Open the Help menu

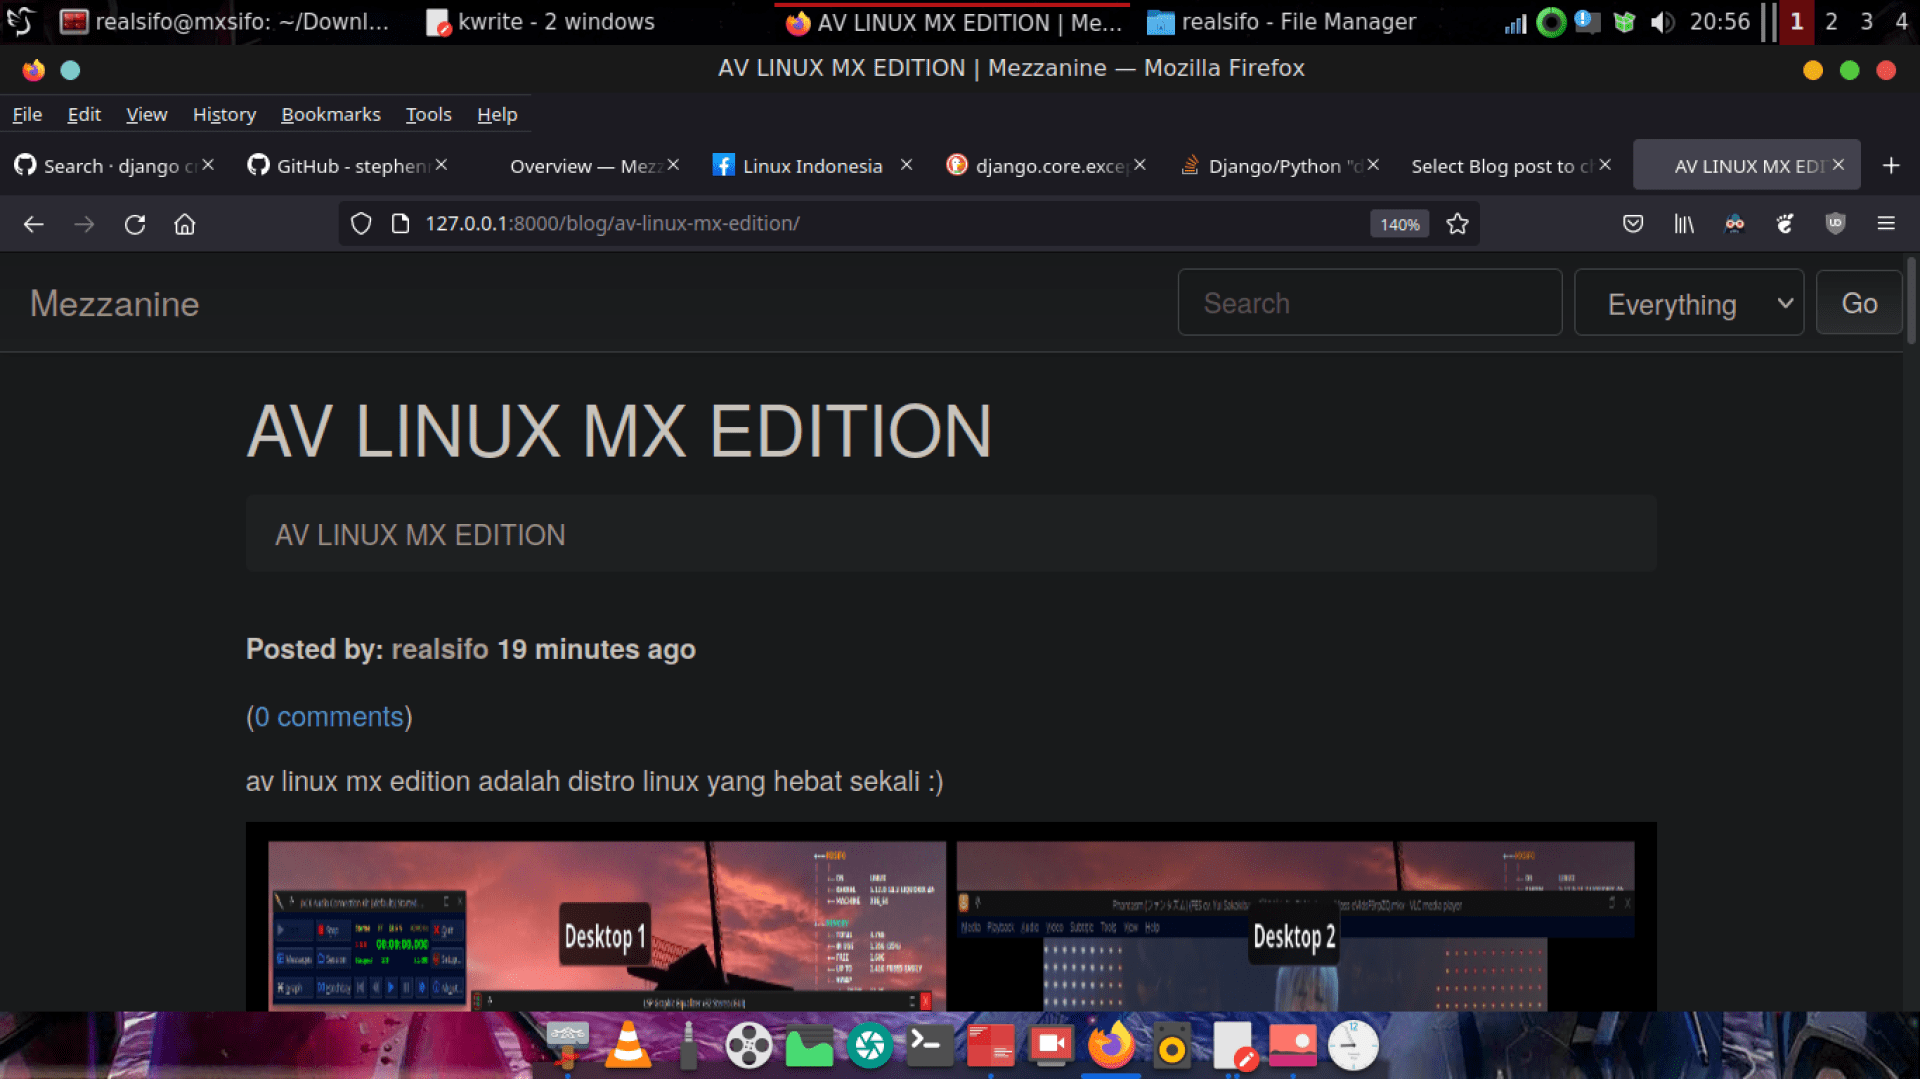tap(497, 115)
